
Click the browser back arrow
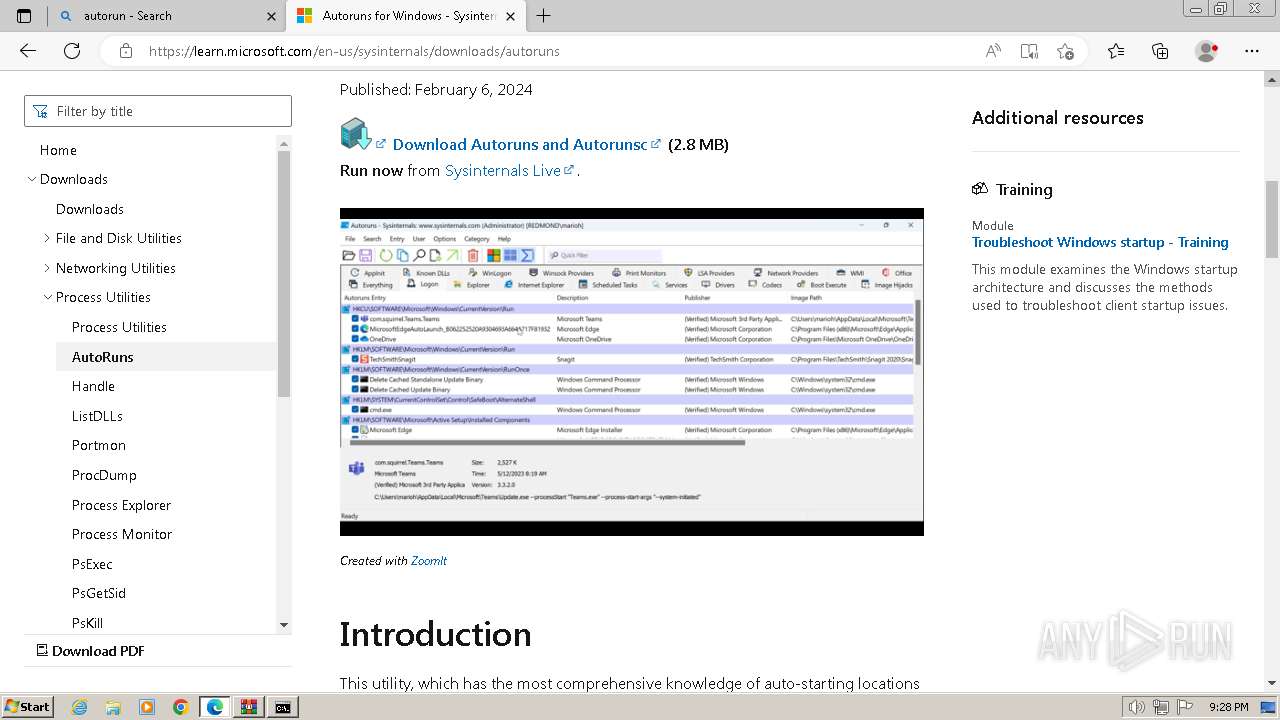pyautogui.click(x=28, y=51)
